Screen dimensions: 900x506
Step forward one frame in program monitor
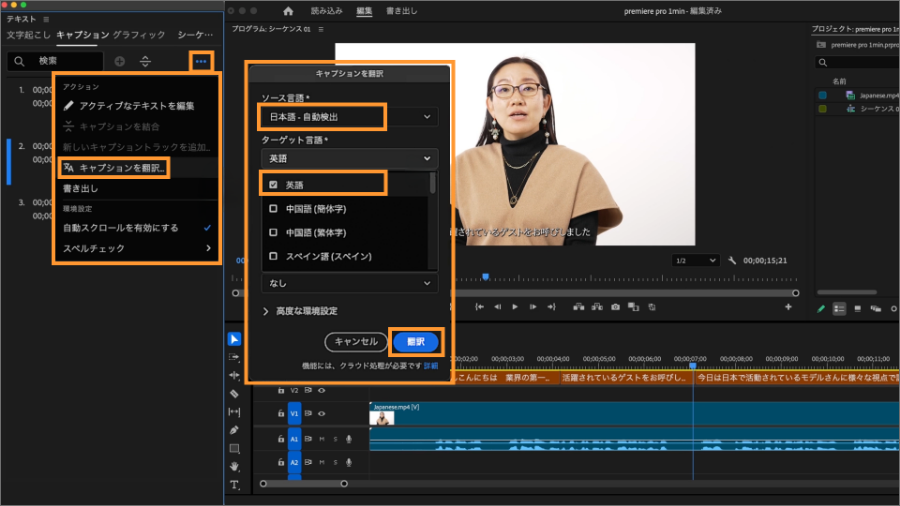[x=533, y=307]
